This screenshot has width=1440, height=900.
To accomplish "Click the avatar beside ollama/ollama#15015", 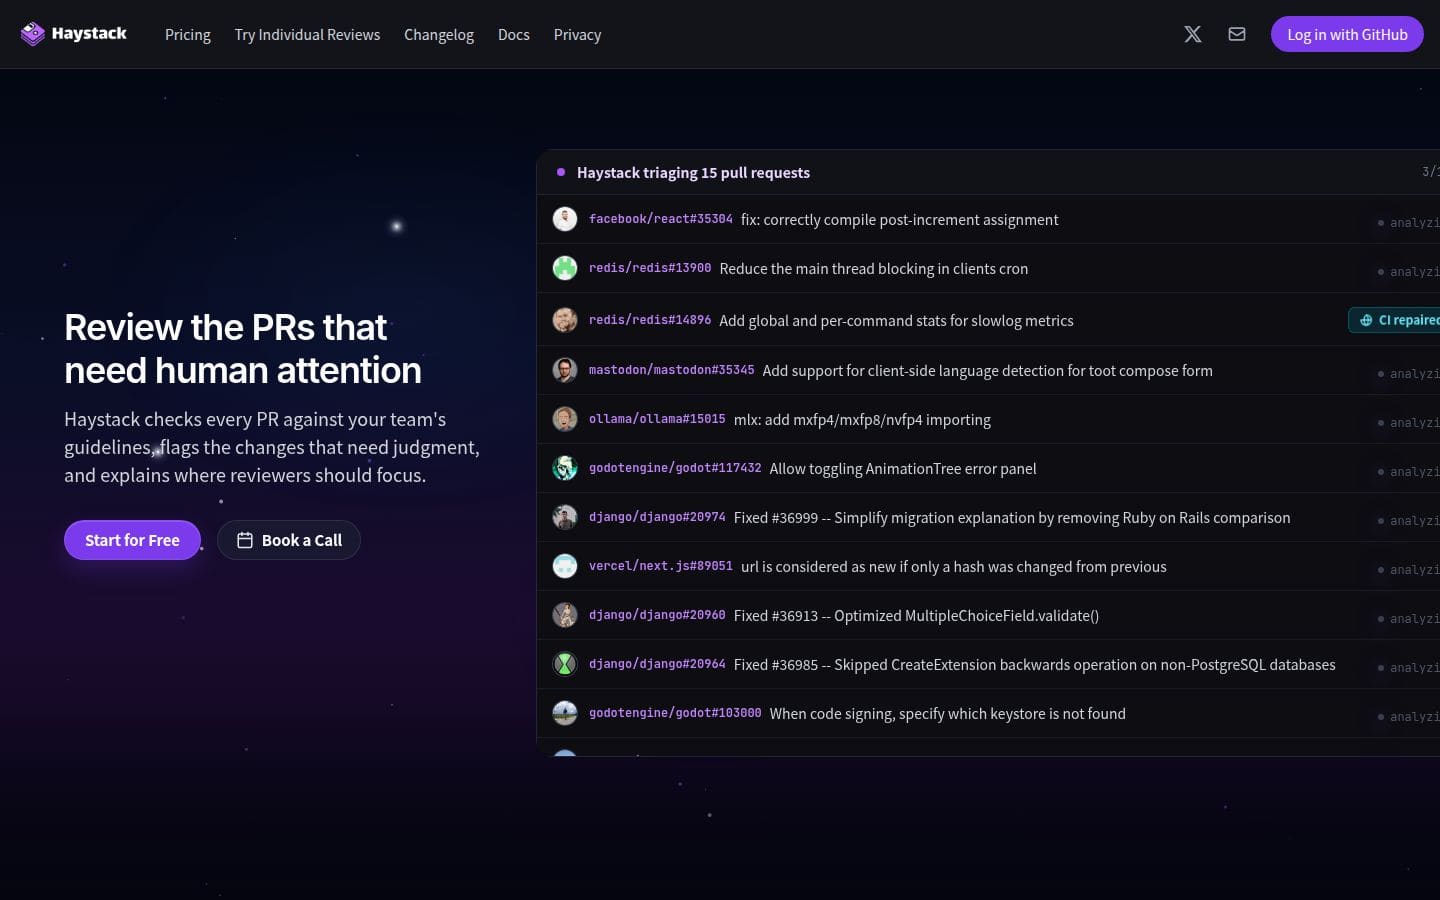I will pyautogui.click(x=565, y=419).
